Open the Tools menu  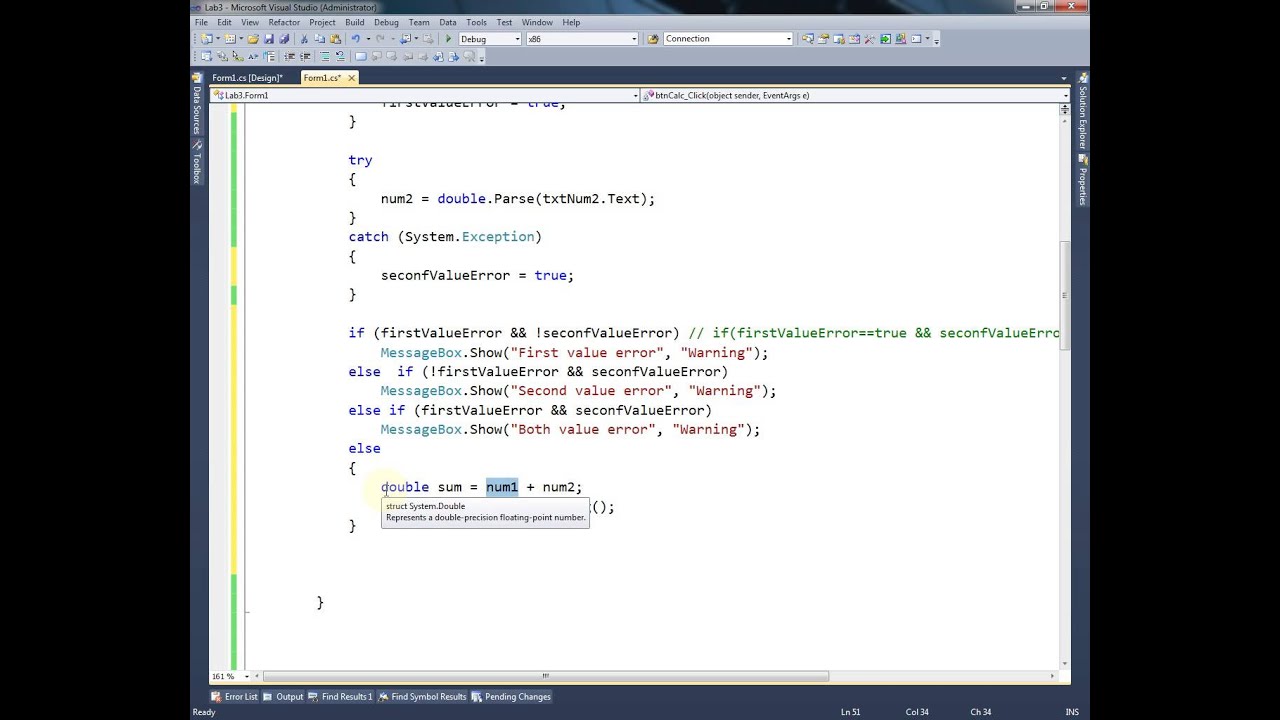pos(476,22)
